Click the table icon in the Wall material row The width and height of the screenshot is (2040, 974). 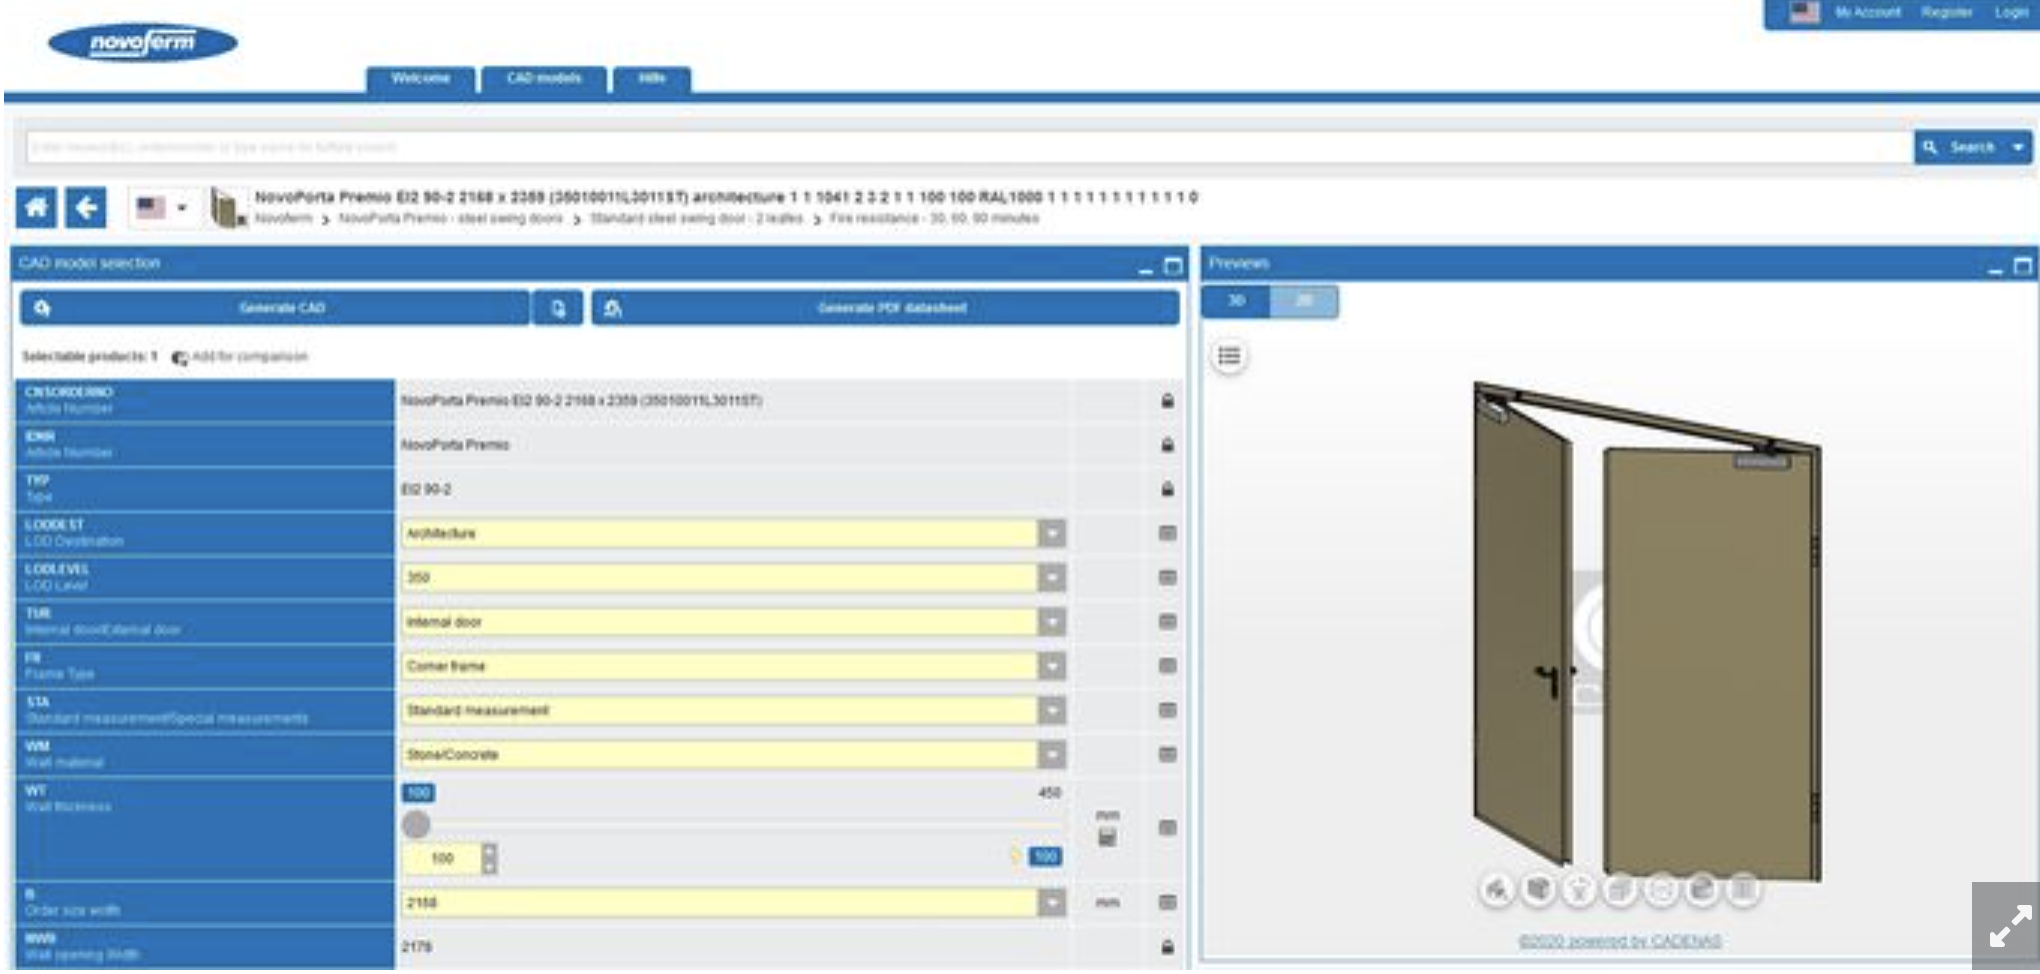(x=1167, y=754)
